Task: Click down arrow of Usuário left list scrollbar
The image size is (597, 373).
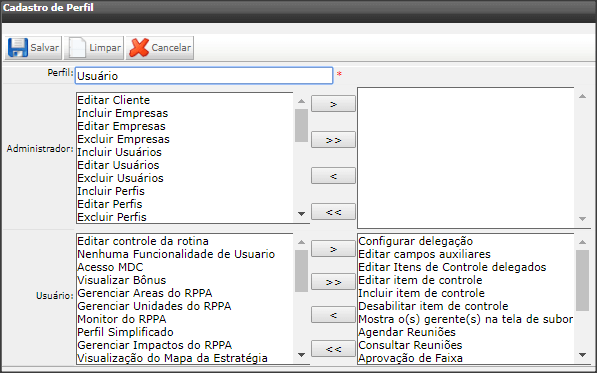Action: [301, 355]
